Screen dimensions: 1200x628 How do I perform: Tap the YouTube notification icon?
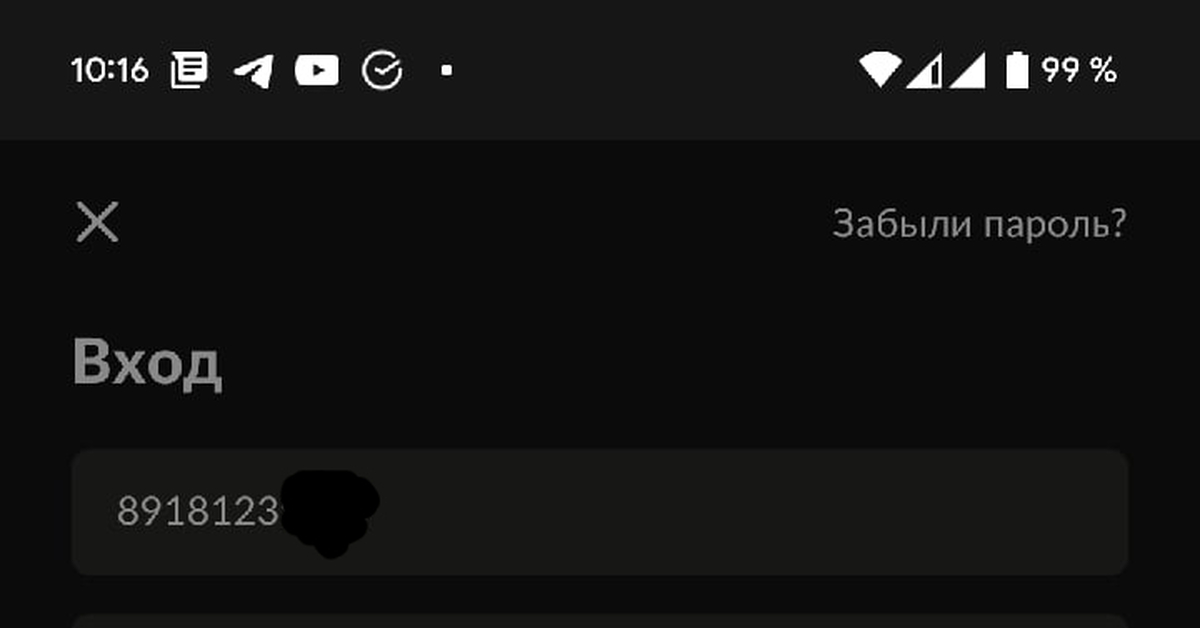317,71
